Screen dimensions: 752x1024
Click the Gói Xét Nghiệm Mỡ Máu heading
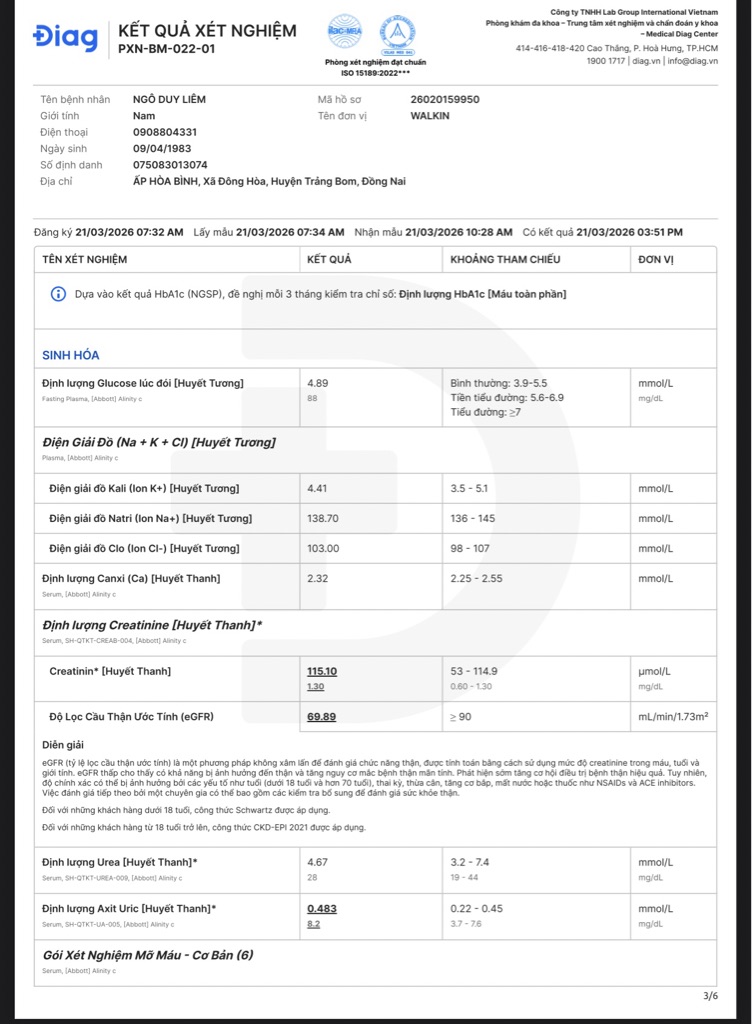click(x=148, y=955)
